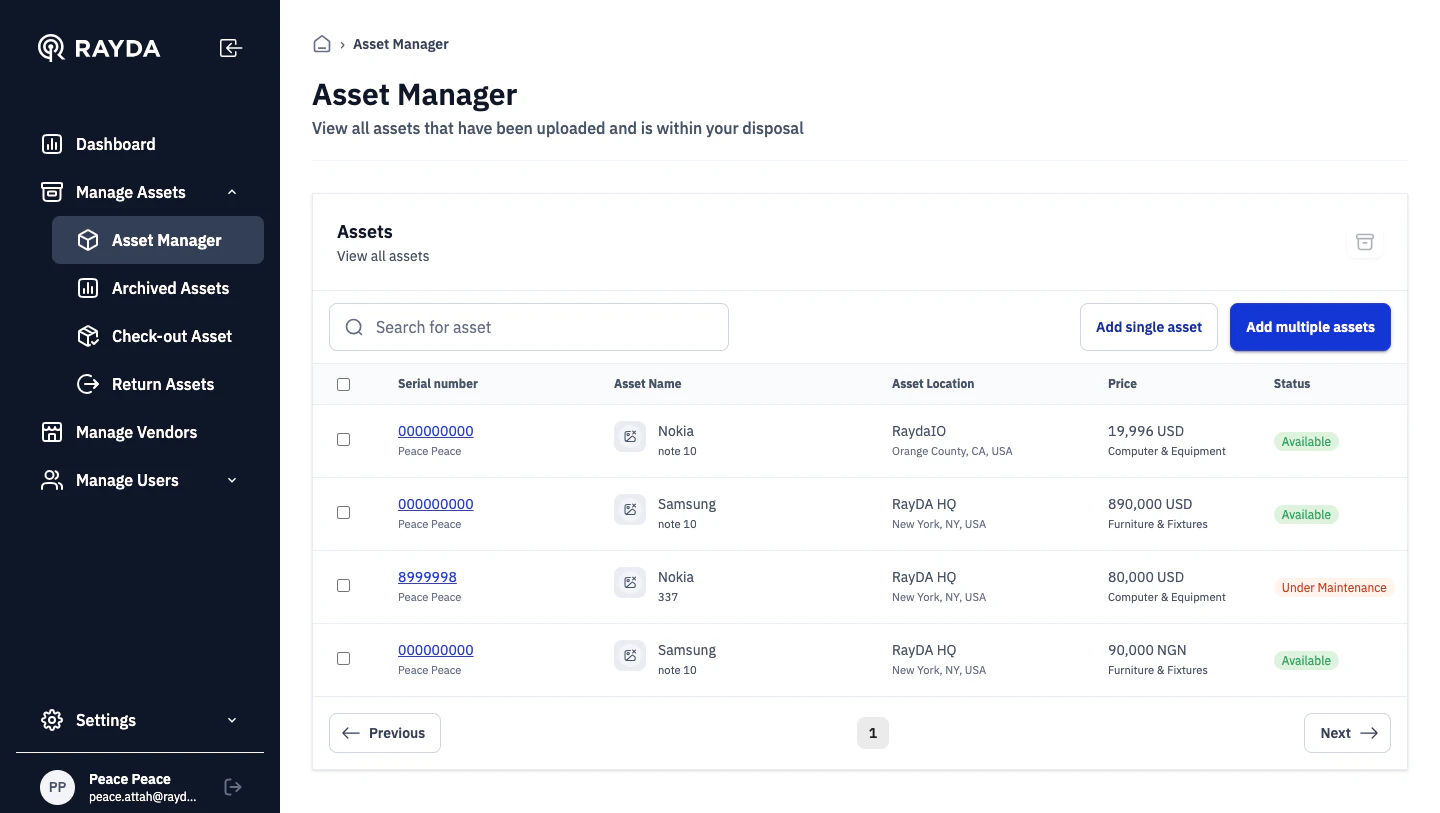The height and width of the screenshot is (813, 1440).
Task: Click inside the Search for asset field
Action: tap(528, 327)
